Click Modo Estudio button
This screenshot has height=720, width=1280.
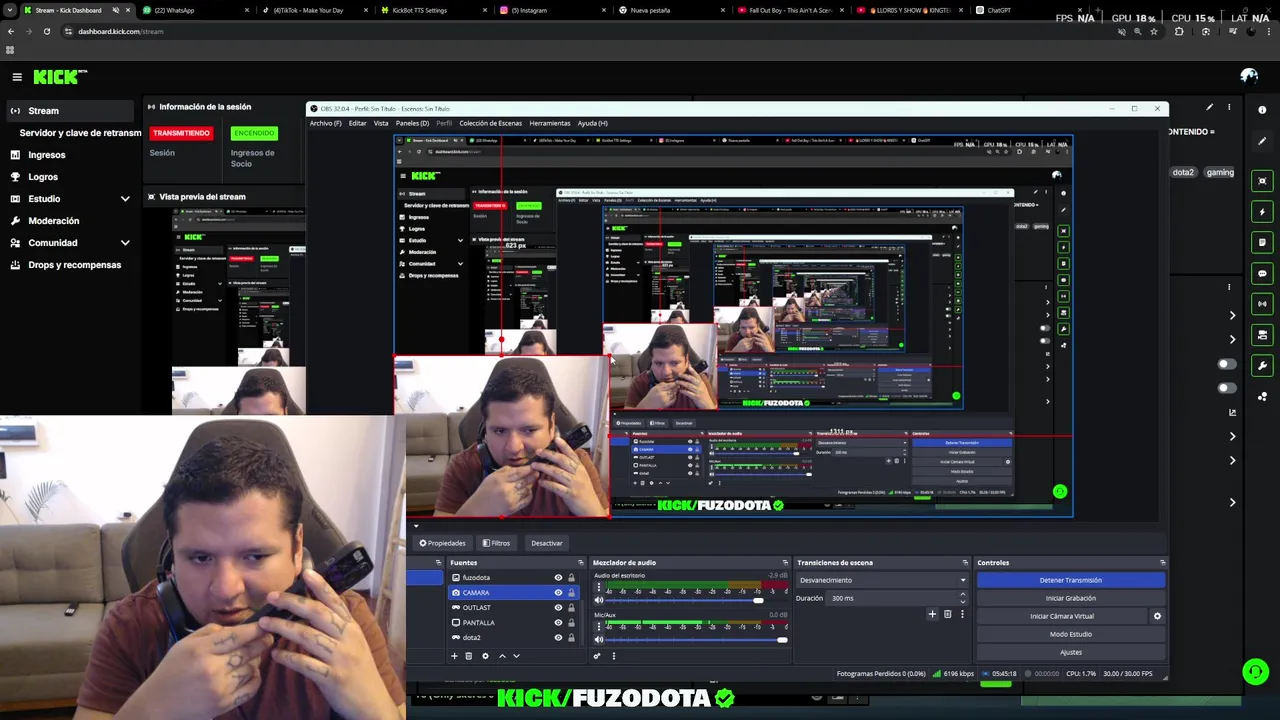click(1070, 634)
